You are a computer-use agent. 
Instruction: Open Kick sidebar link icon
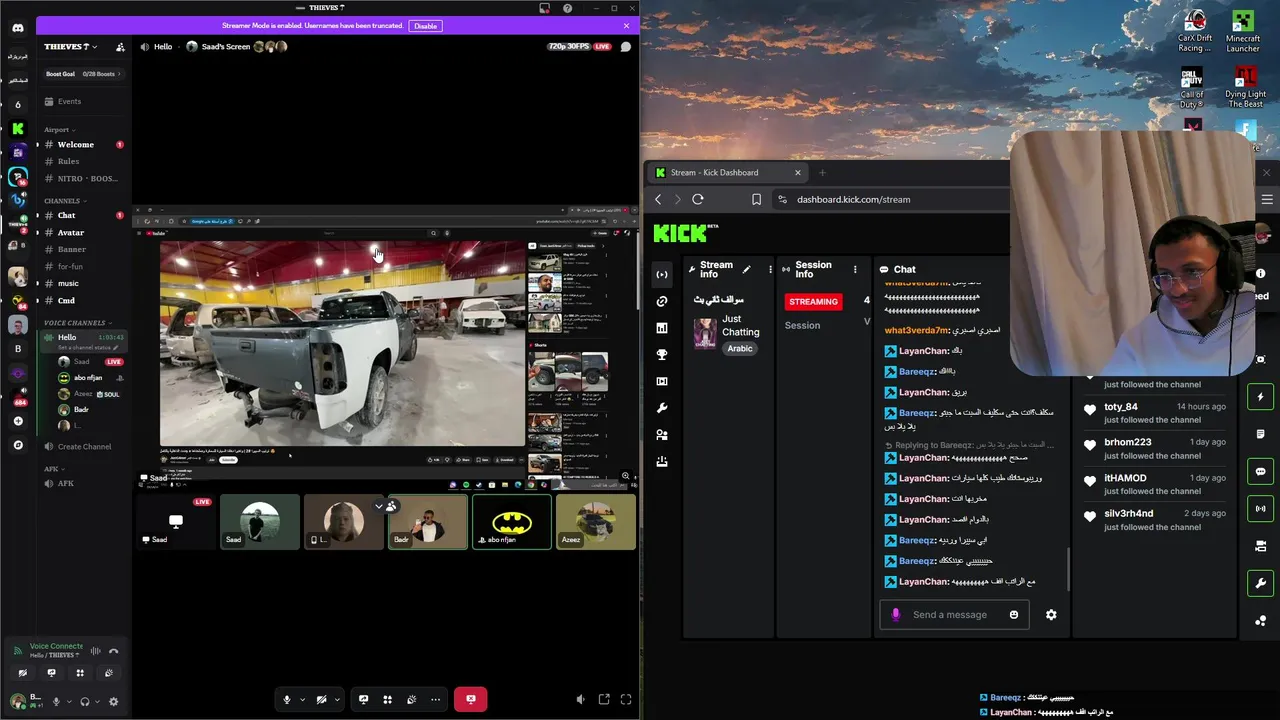662,301
